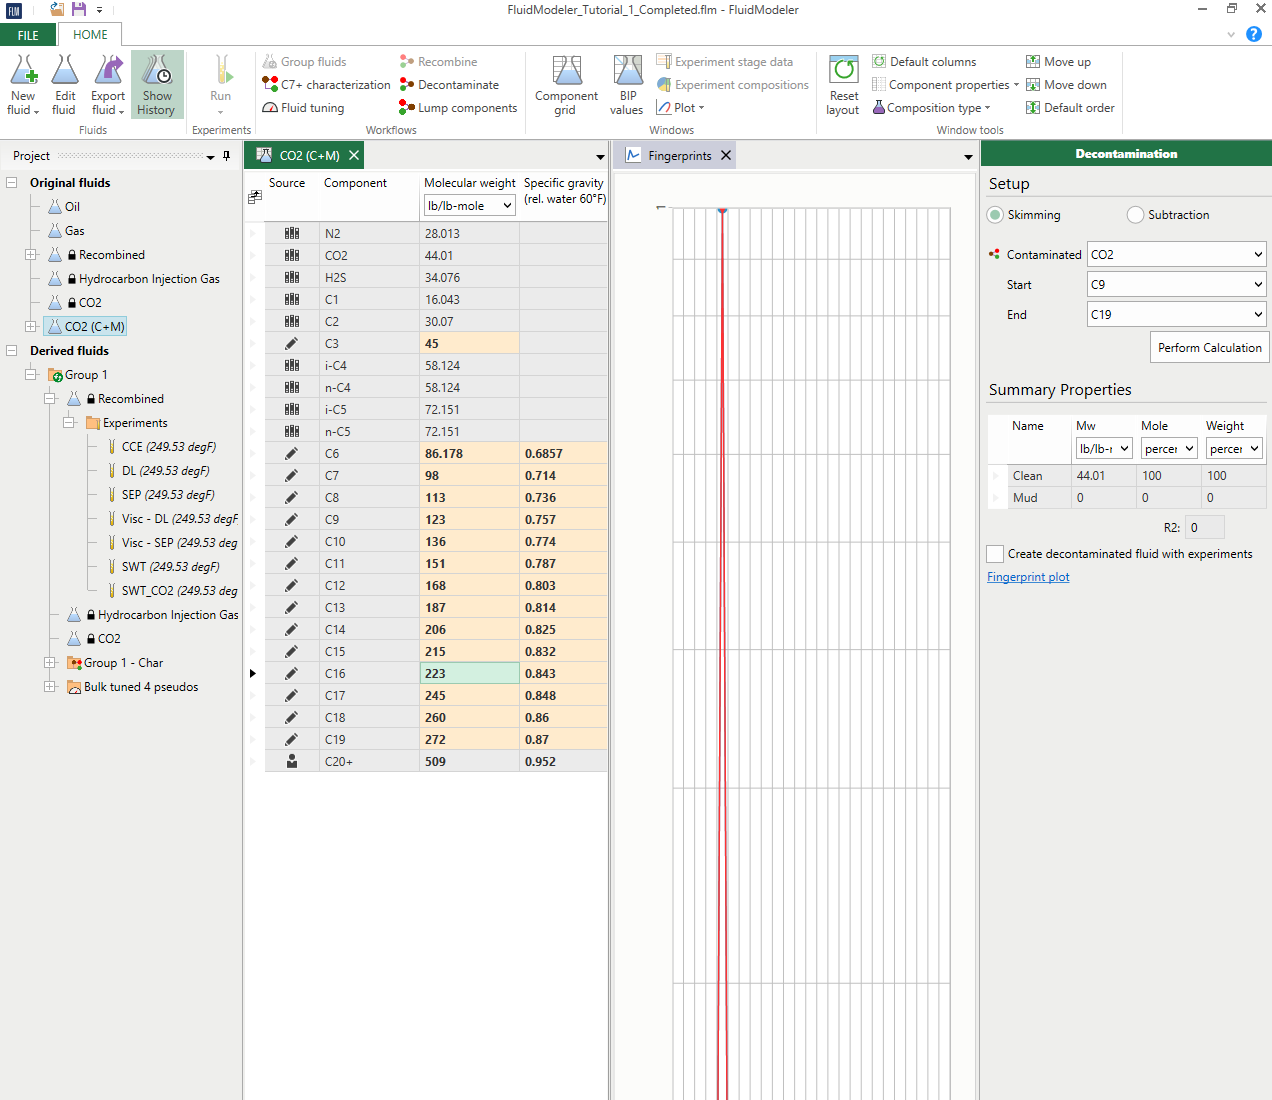Screen dimensions: 1272x1100
Task: Open the Export fluid ribbon button
Action: click(108, 85)
